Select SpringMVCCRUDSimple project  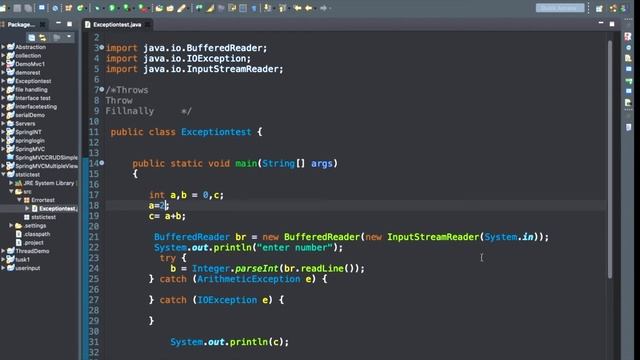(x=47, y=157)
